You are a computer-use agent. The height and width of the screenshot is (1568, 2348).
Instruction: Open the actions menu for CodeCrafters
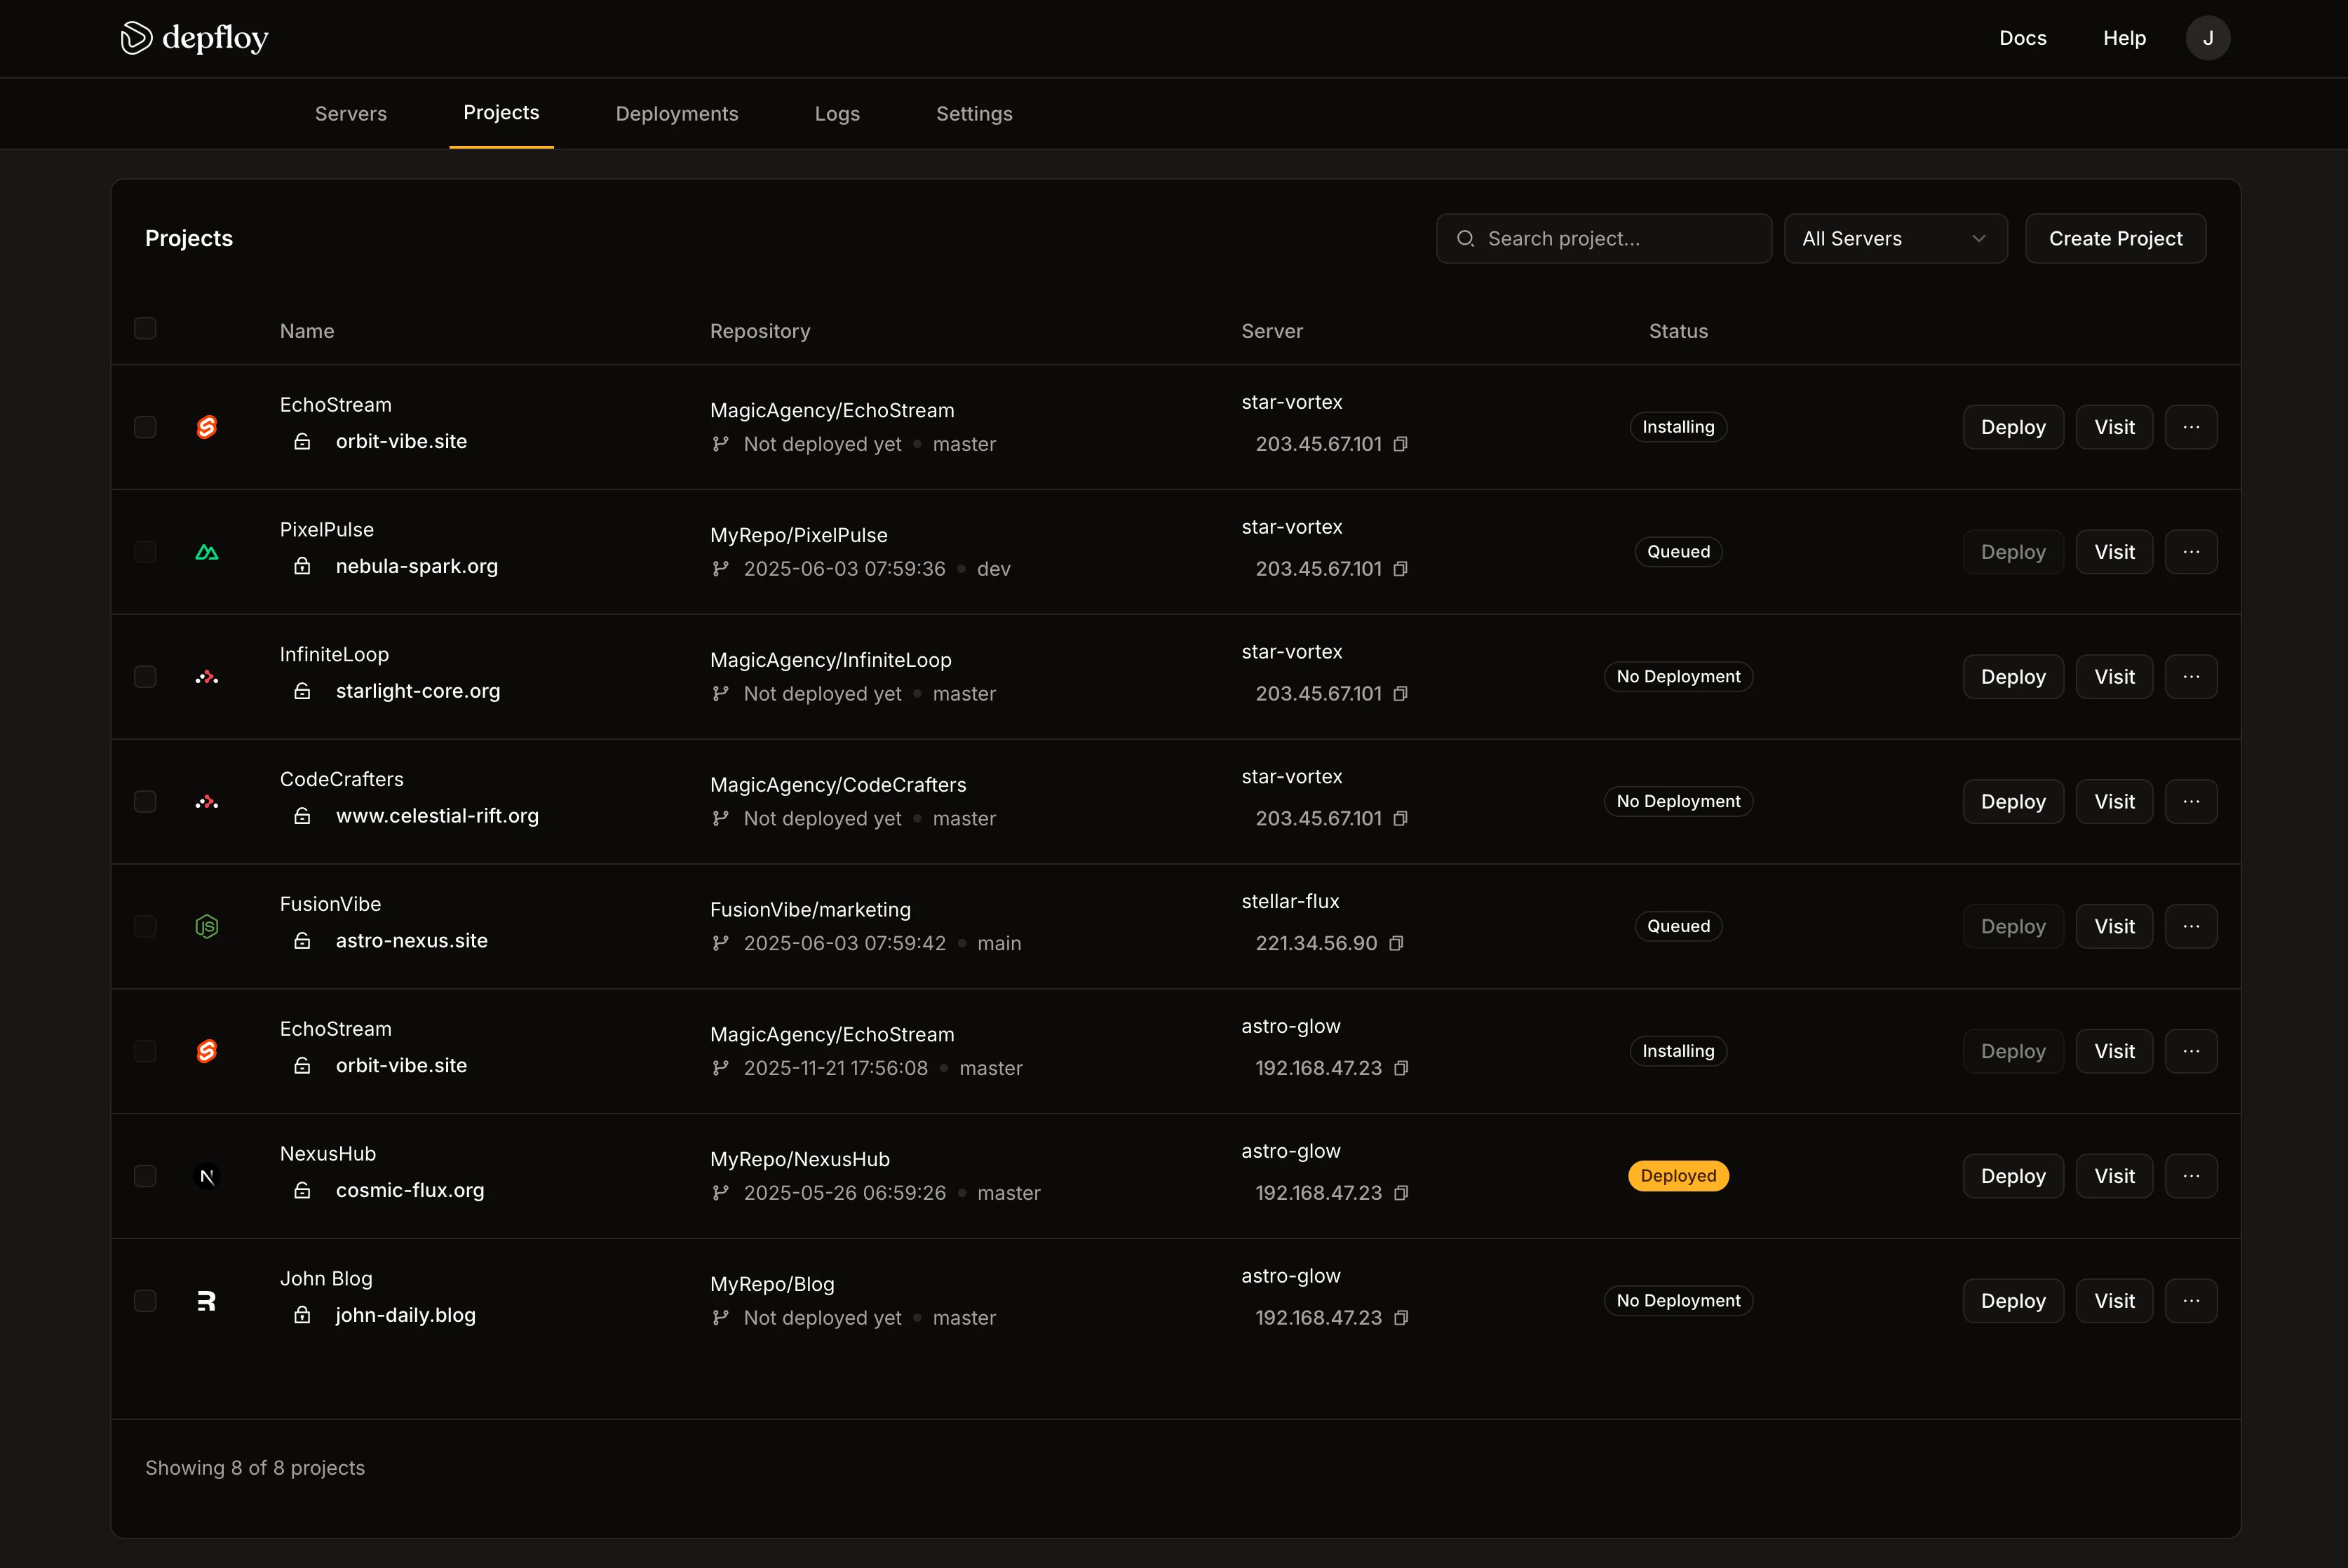click(2191, 801)
